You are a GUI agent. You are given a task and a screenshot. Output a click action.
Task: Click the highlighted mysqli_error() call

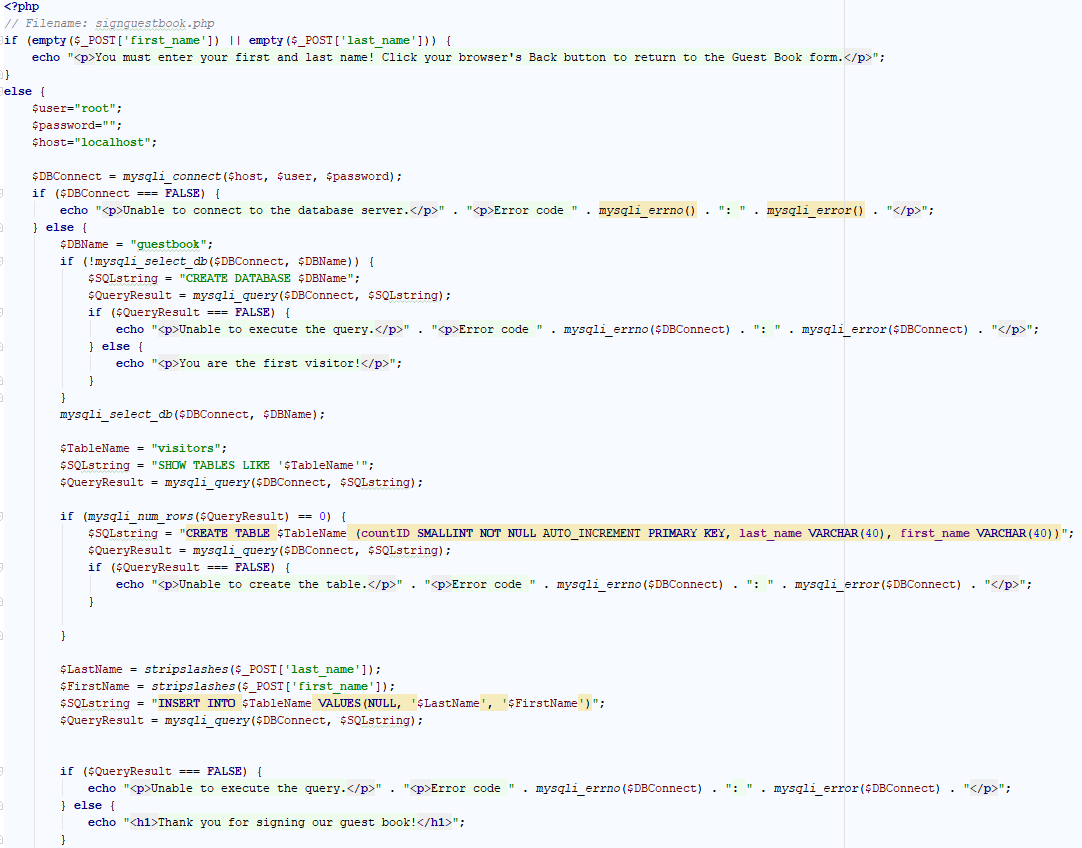[815, 210]
